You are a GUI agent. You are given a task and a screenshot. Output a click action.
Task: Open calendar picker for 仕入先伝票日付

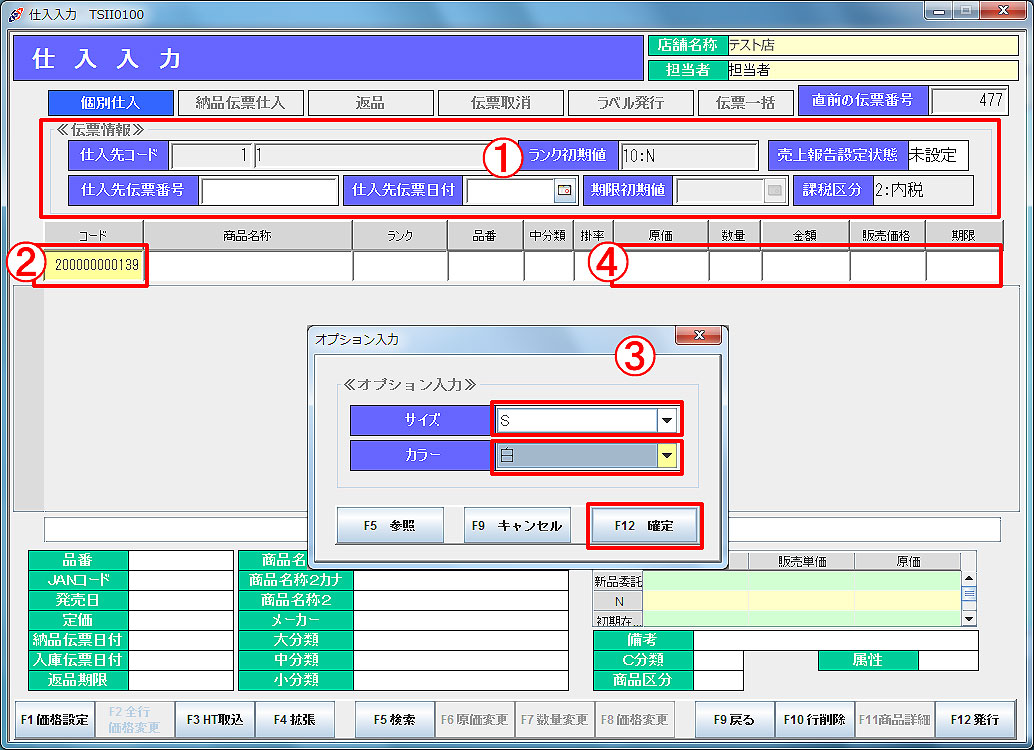[x=565, y=190]
